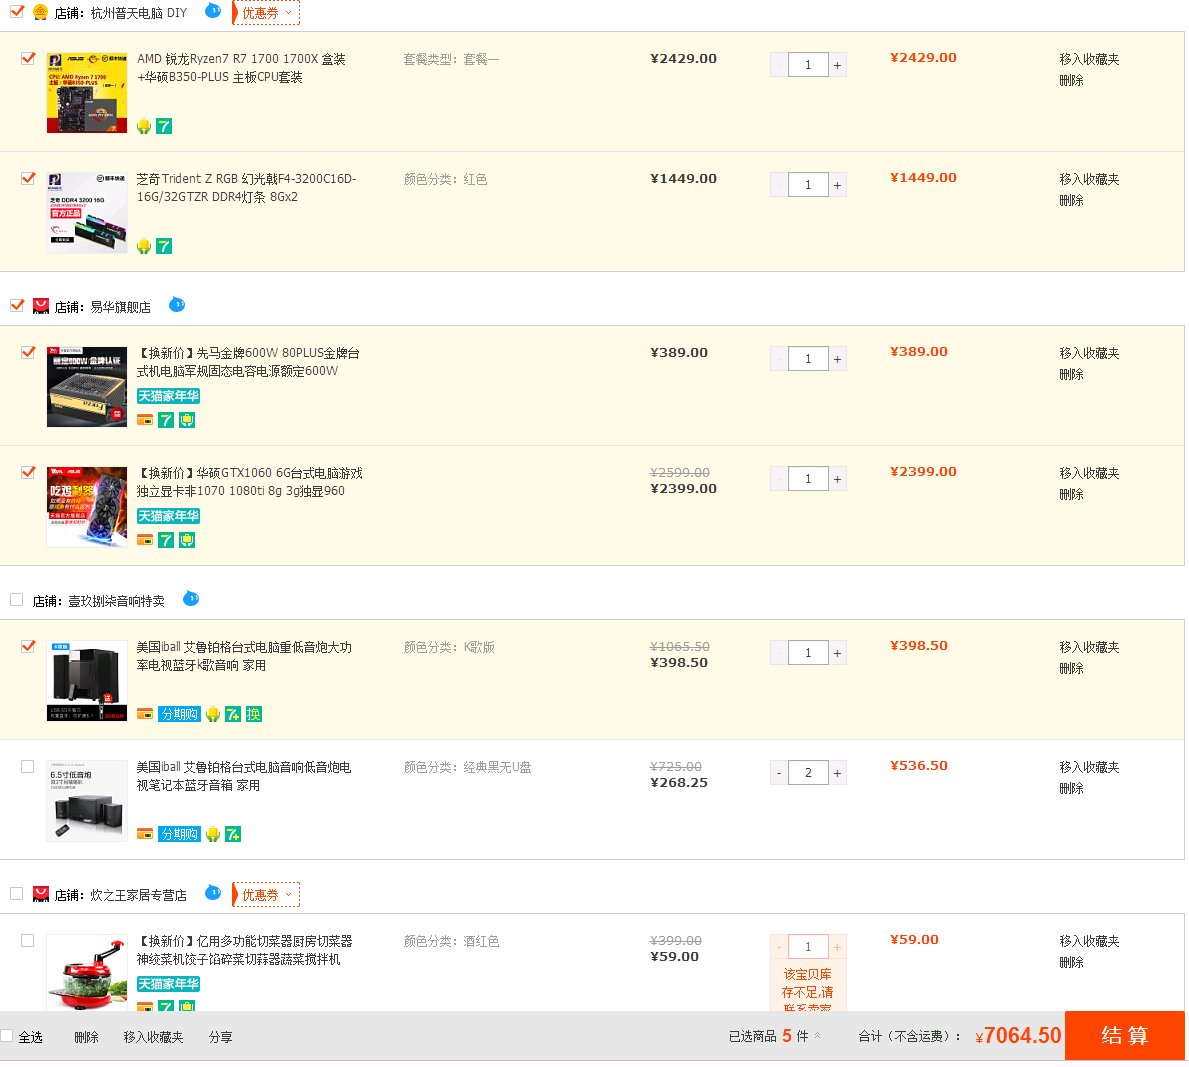Uncheck the 易华旗舰店 store checkbox
The width and height of the screenshot is (1189, 1067).
click(x=17, y=306)
